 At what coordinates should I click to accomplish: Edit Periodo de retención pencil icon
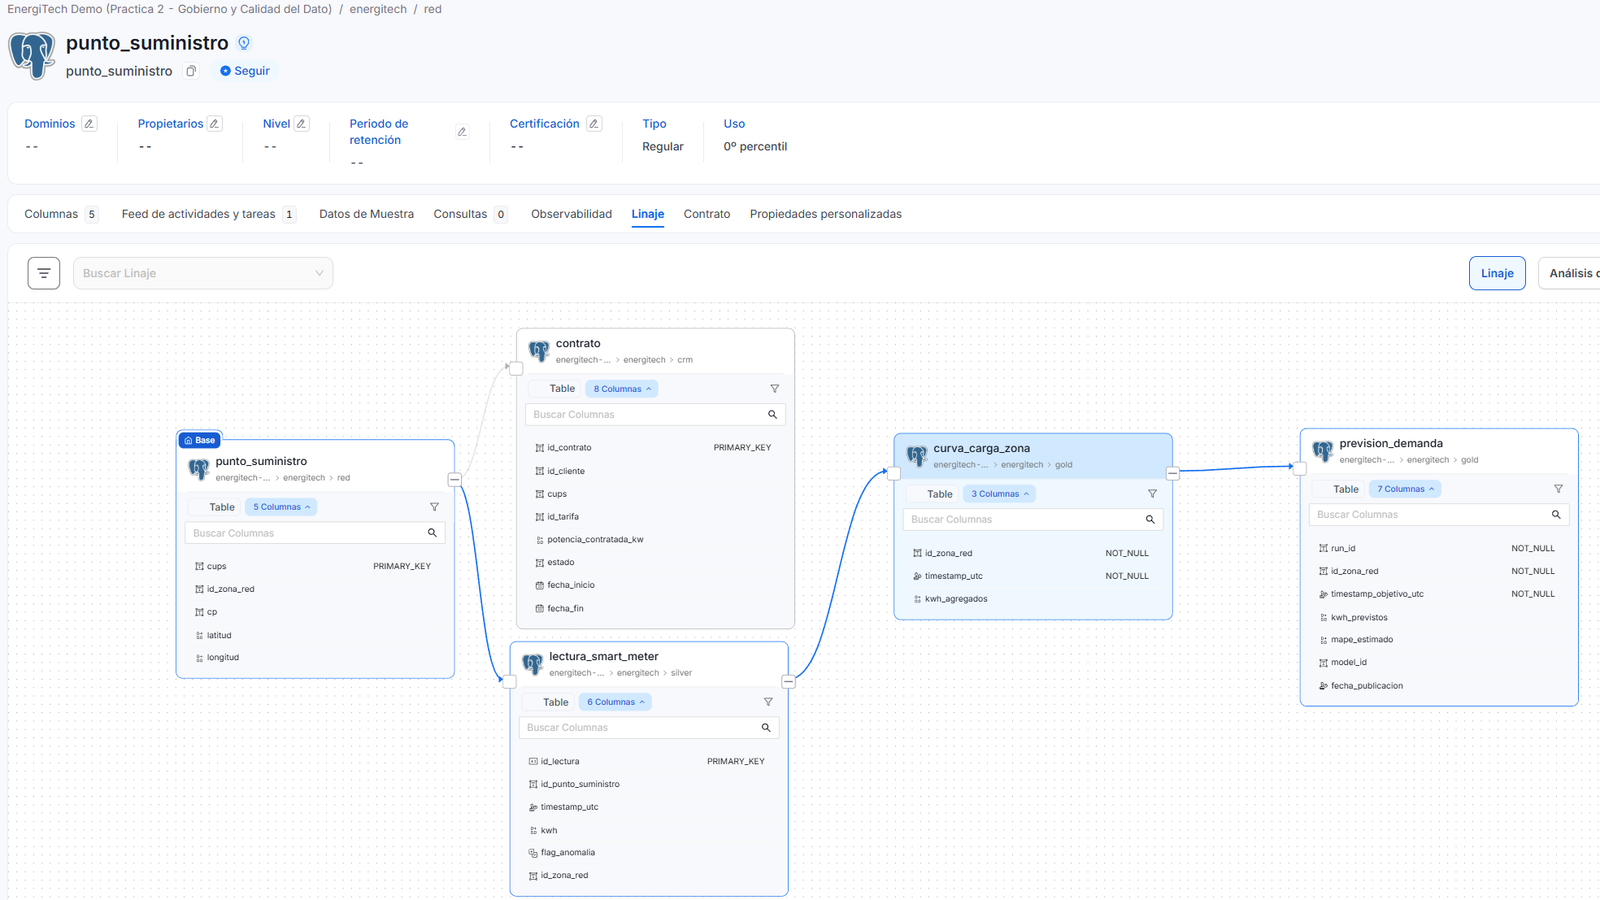(x=462, y=132)
